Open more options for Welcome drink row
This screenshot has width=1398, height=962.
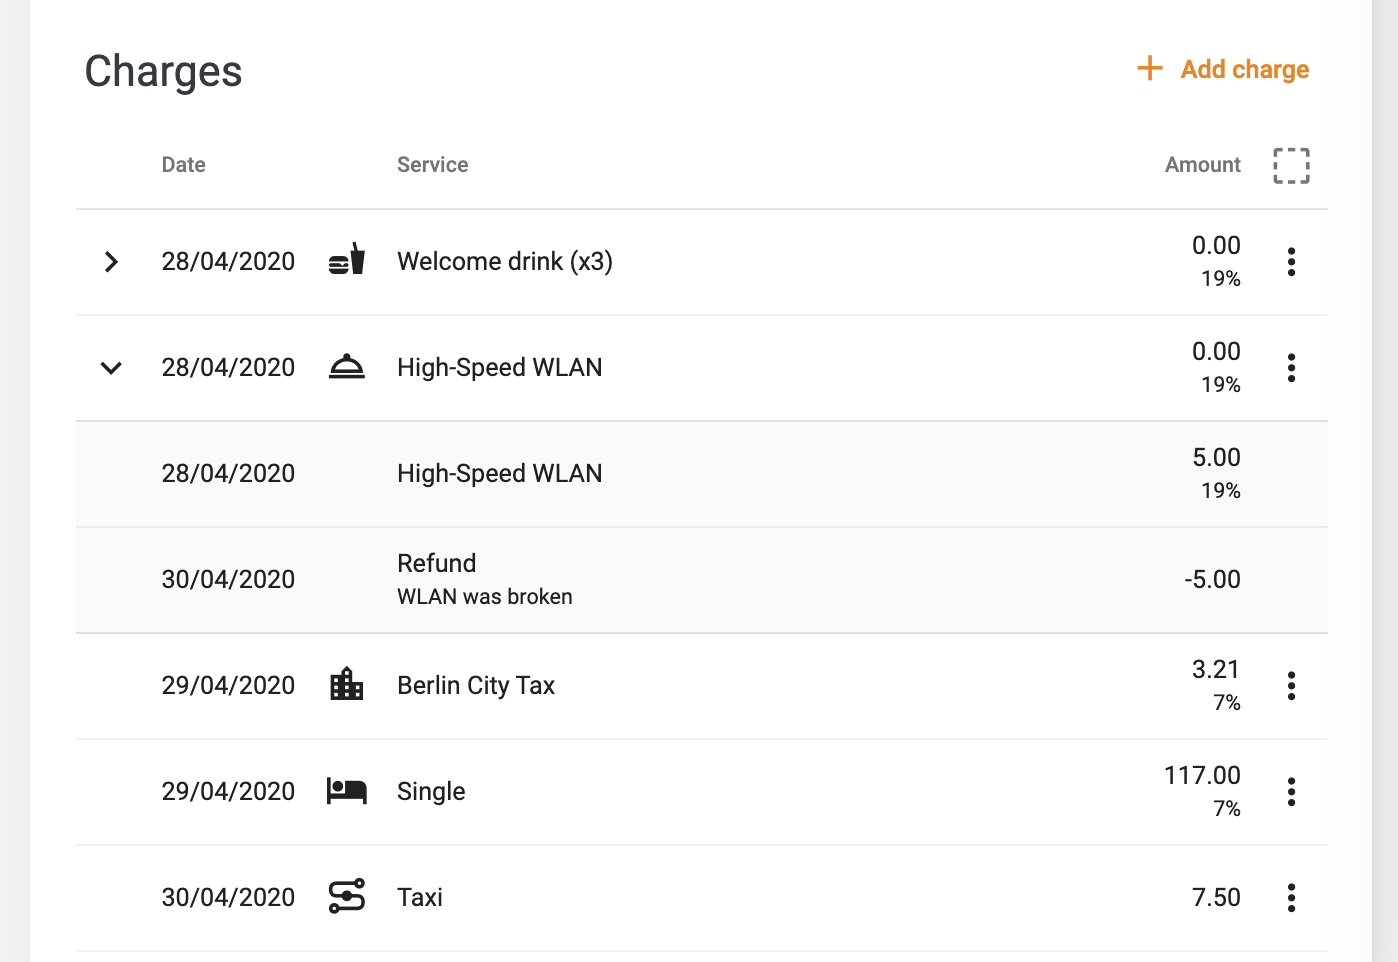(1291, 262)
